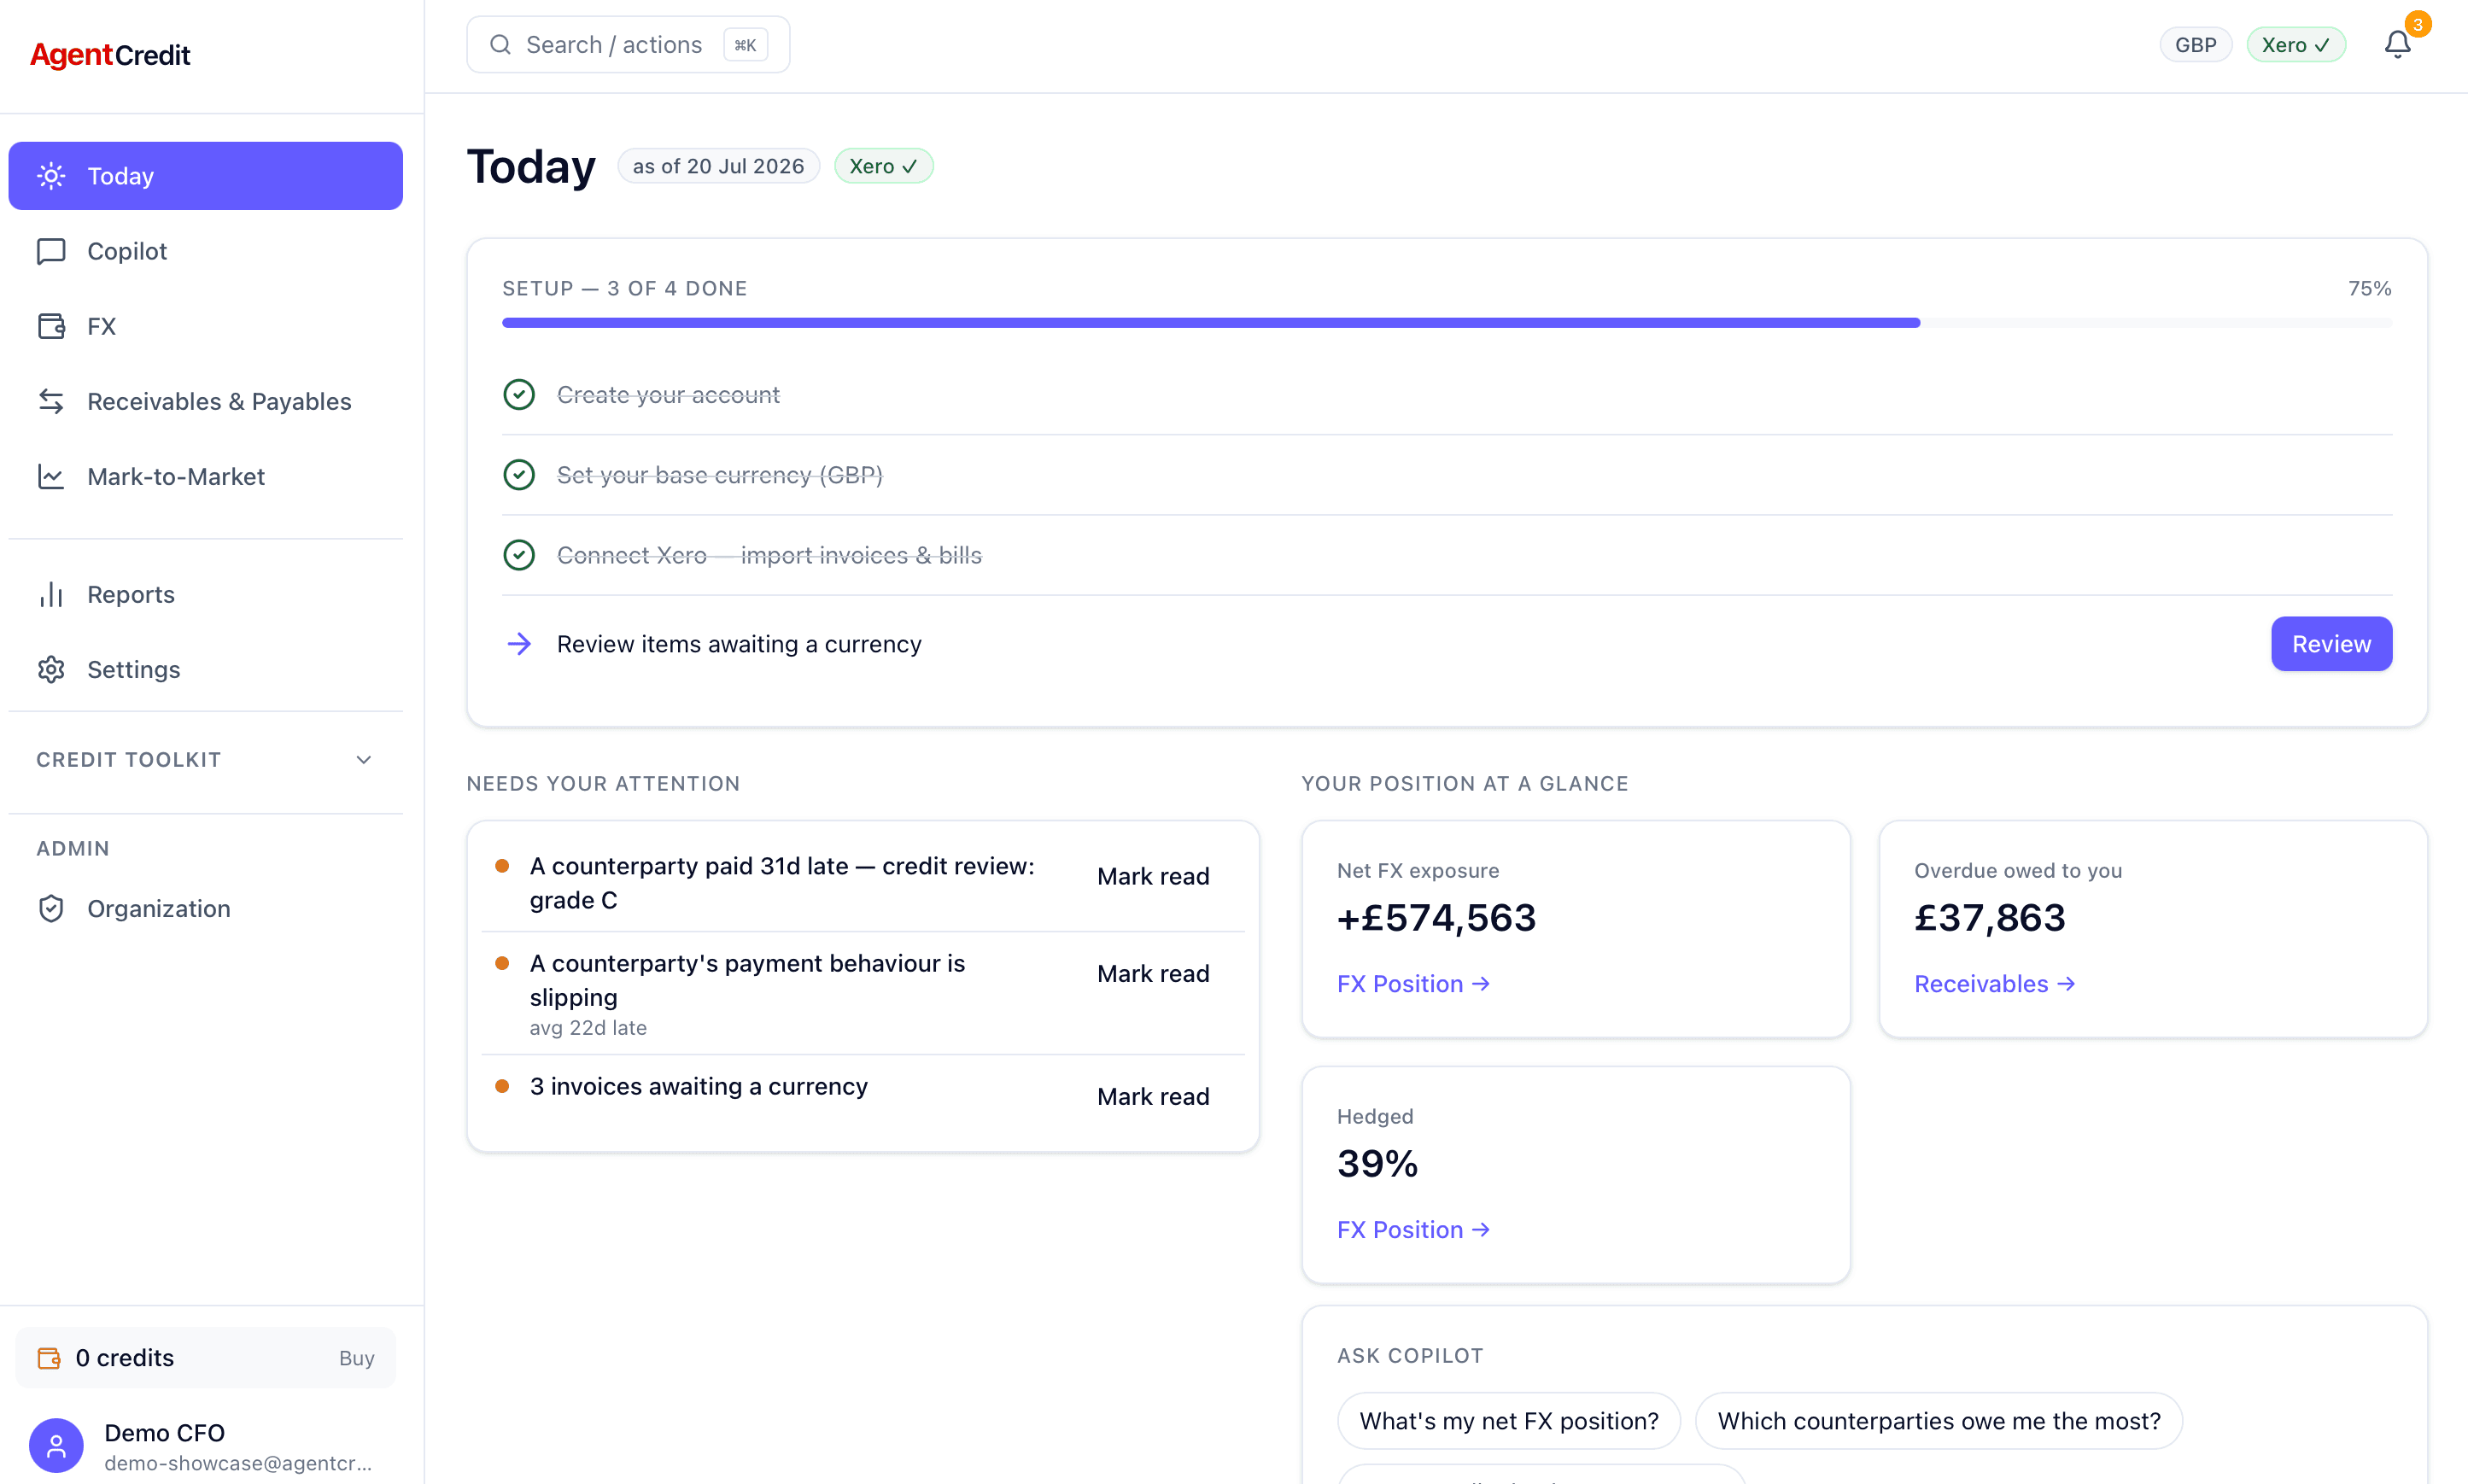Click the 39% hedged value
This screenshot has height=1484, width=2468.
pyautogui.click(x=1377, y=1164)
